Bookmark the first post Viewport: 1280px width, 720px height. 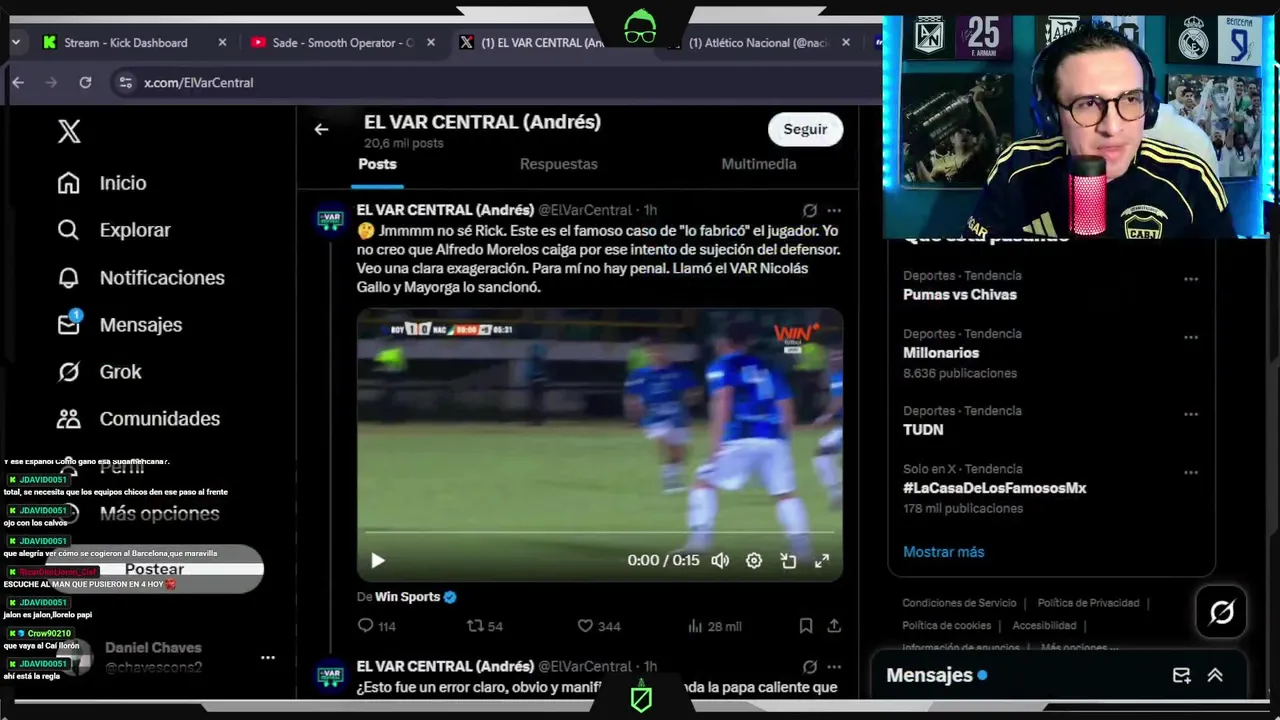[806, 626]
